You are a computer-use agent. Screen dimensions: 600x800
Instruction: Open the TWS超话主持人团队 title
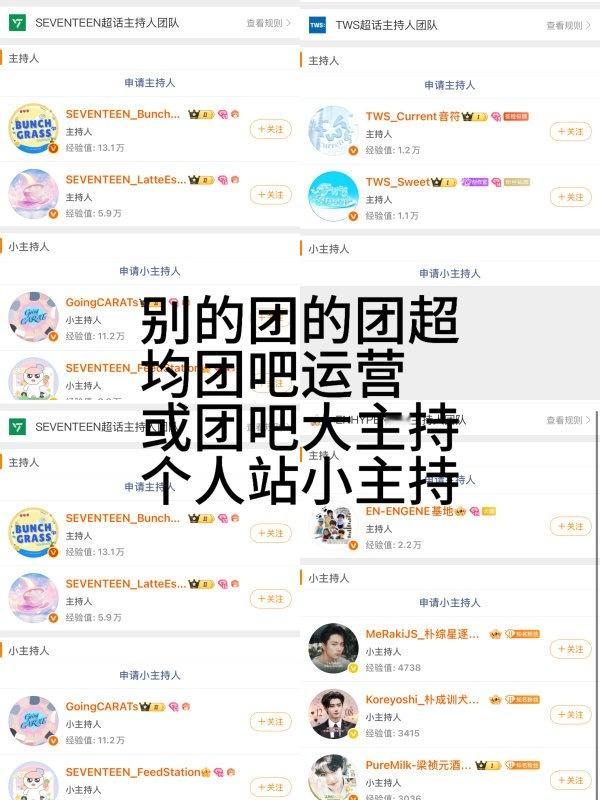pos(386,25)
